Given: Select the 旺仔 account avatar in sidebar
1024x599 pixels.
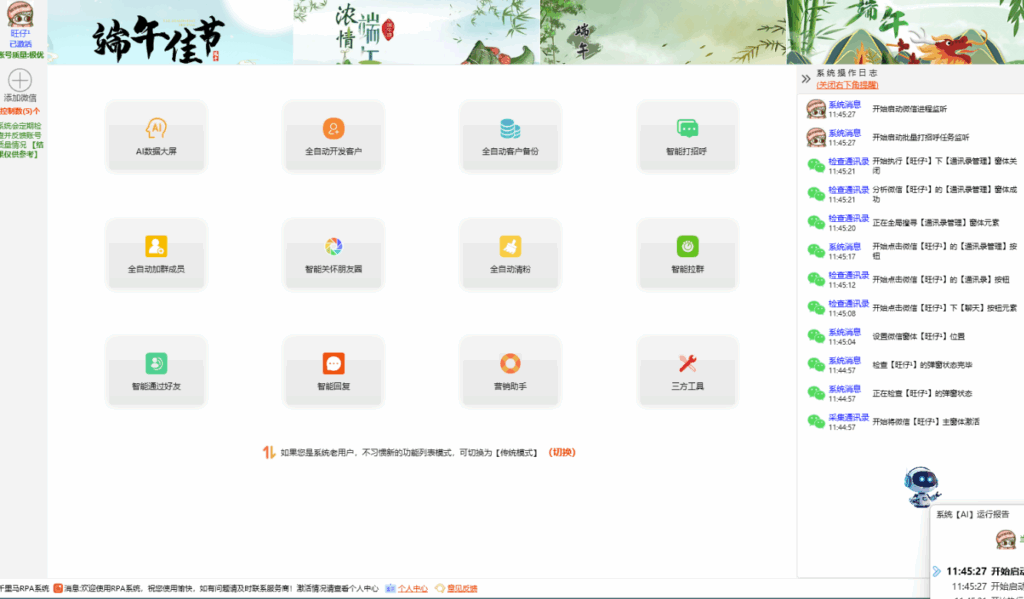Looking at the screenshot, I should click(x=20, y=14).
